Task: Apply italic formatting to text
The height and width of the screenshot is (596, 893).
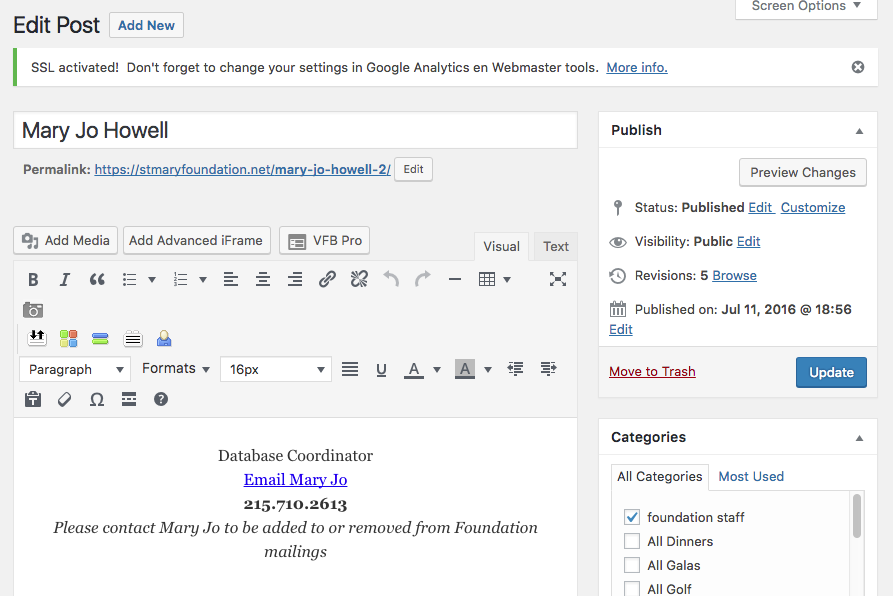Action: [x=65, y=280]
